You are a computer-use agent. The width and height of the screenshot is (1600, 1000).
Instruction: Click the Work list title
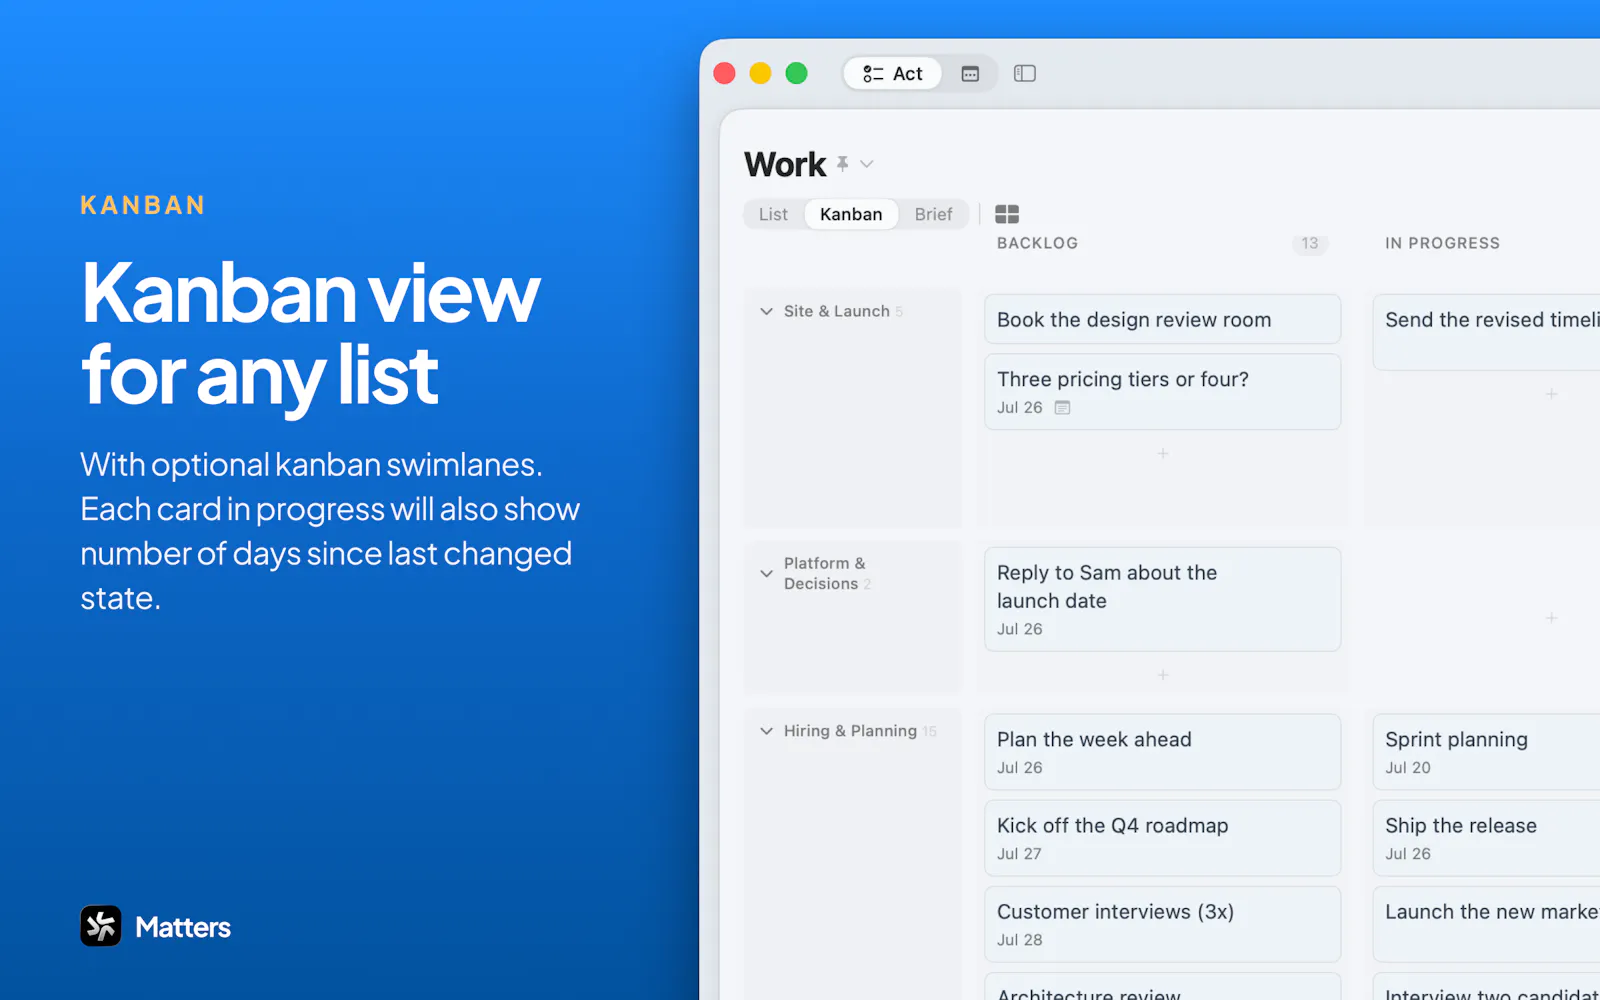[785, 164]
